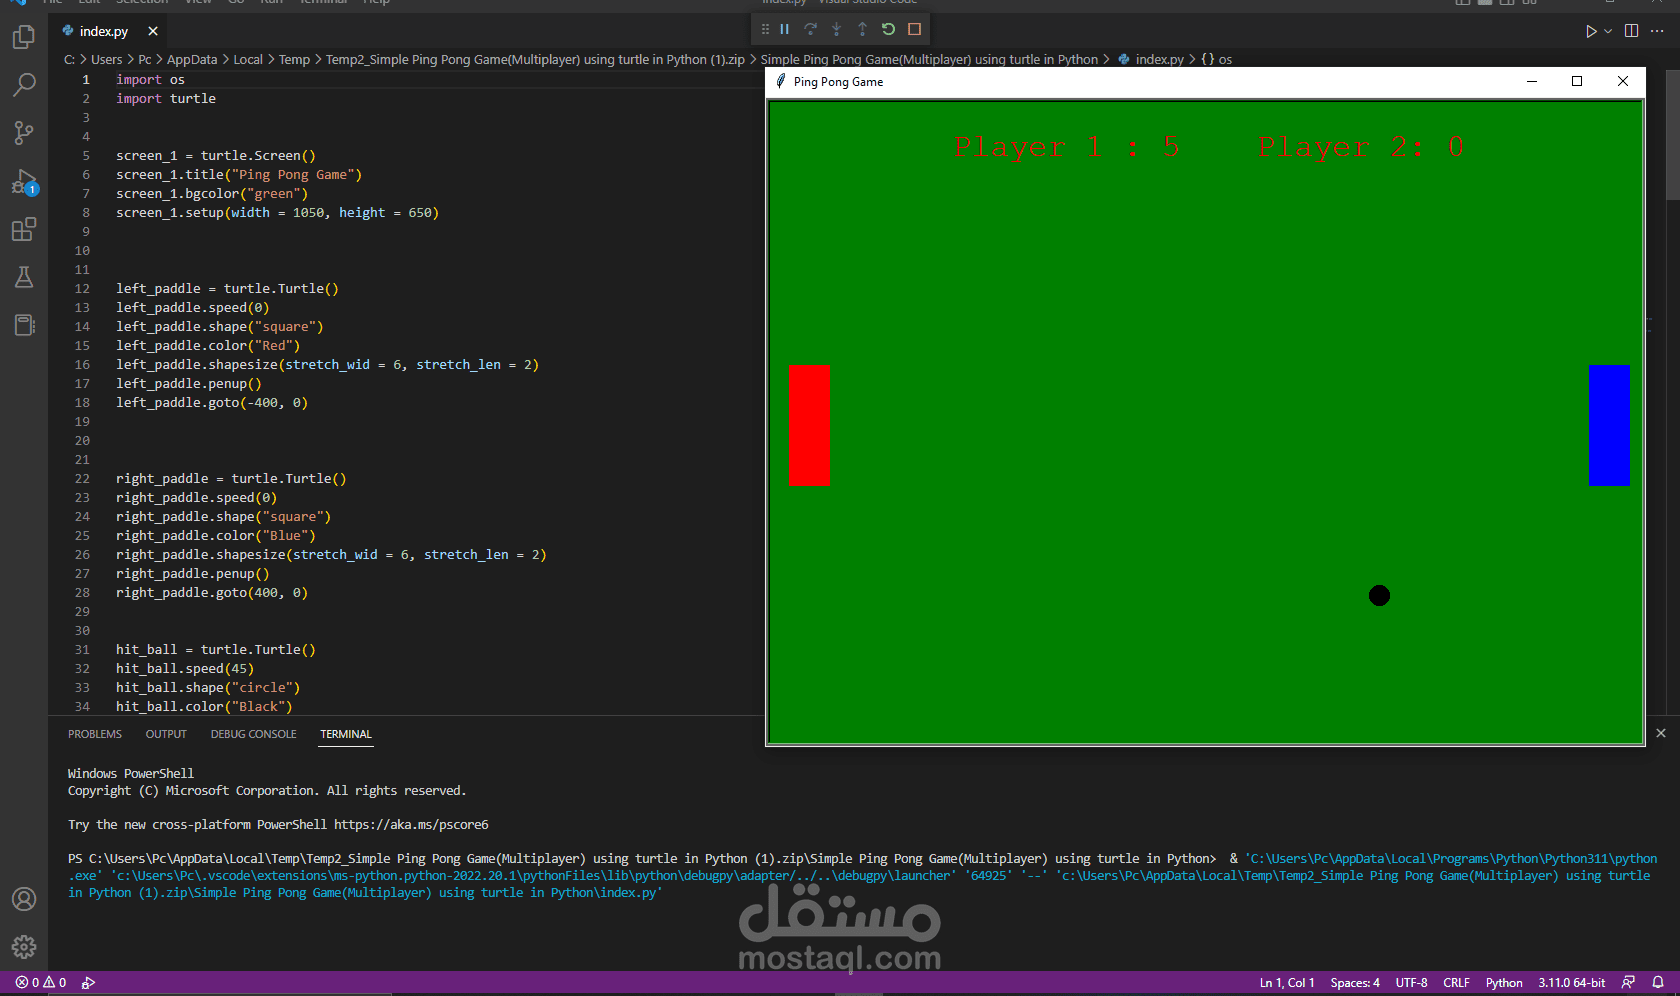This screenshot has width=1680, height=996.
Task: Open the feedback icon in status bar
Action: [1629, 983]
